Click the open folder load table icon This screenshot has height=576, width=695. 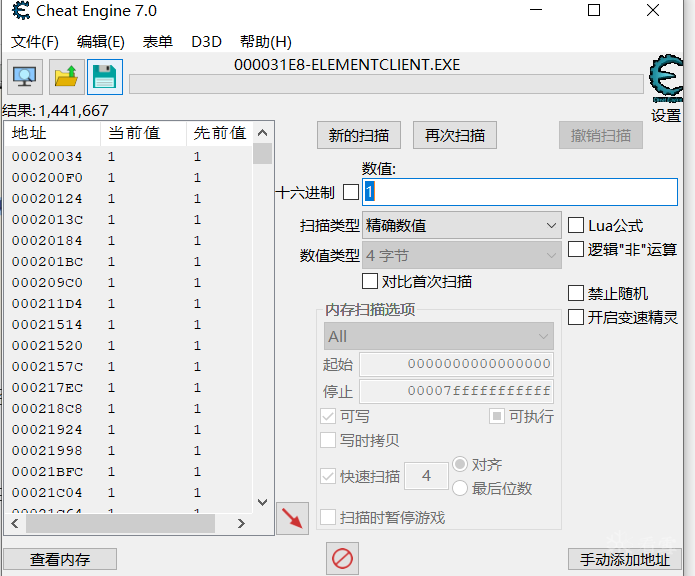point(66,77)
